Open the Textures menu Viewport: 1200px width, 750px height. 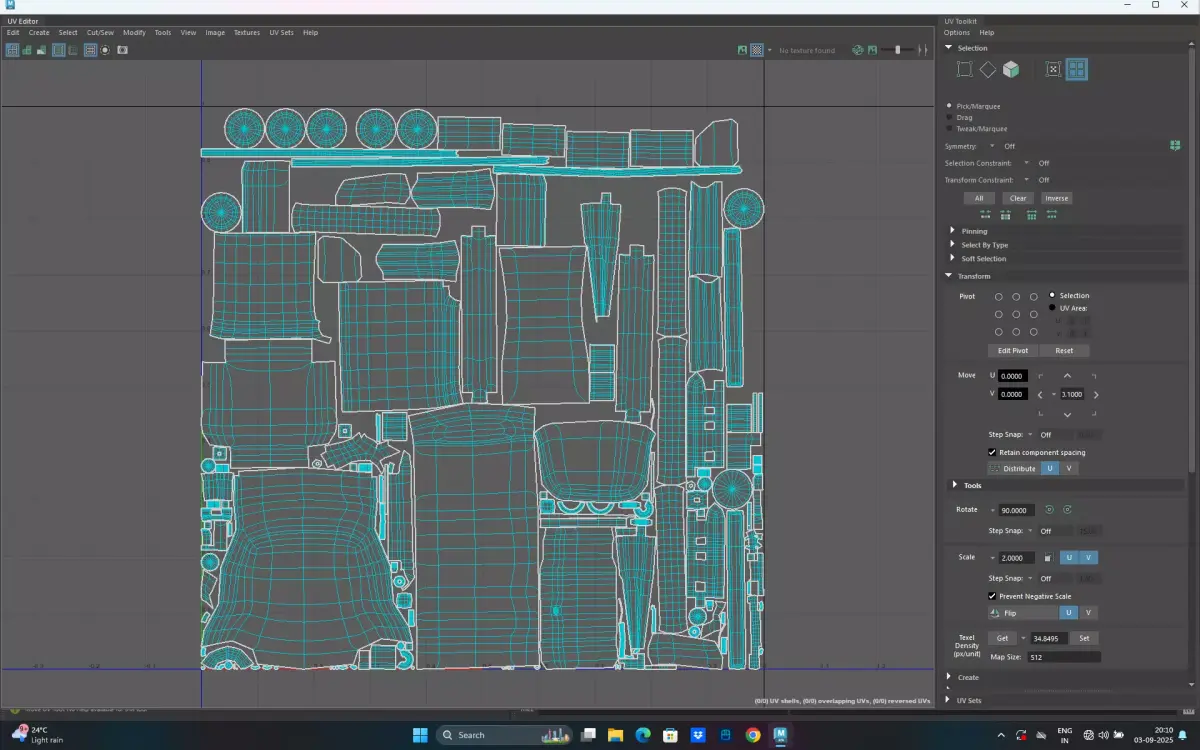pyautogui.click(x=247, y=33)
